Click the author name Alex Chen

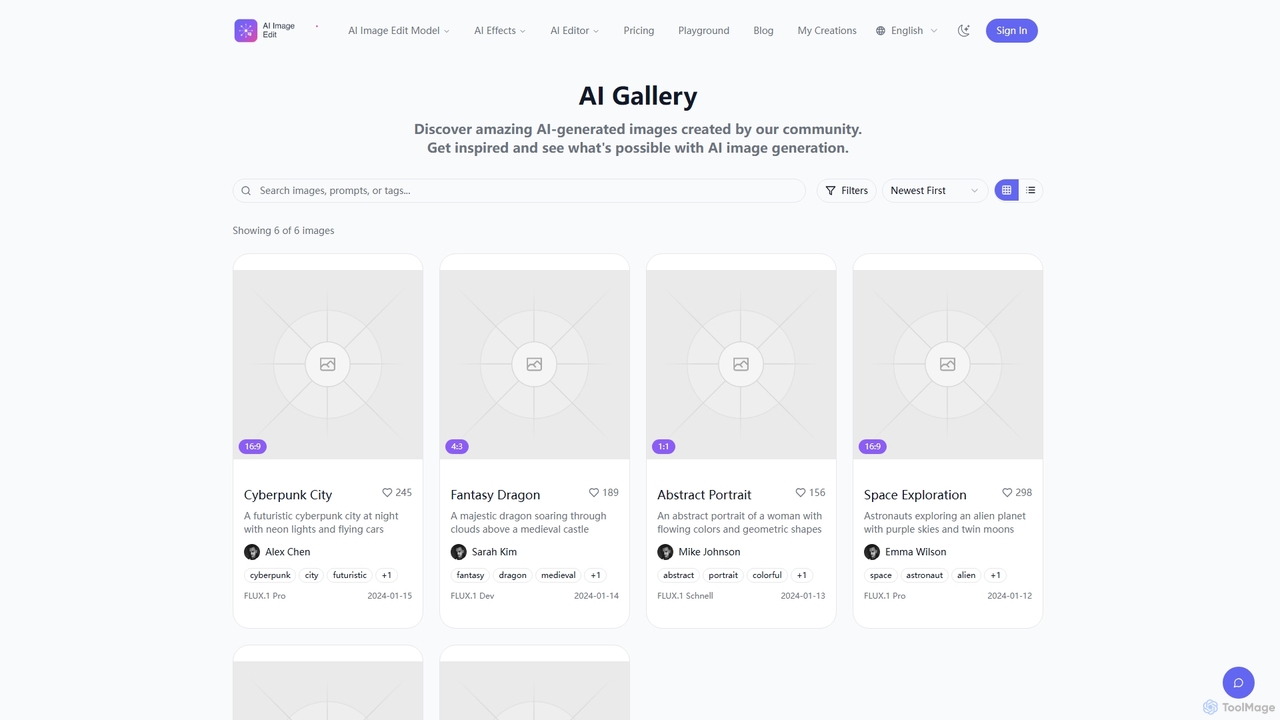[288, 552]
